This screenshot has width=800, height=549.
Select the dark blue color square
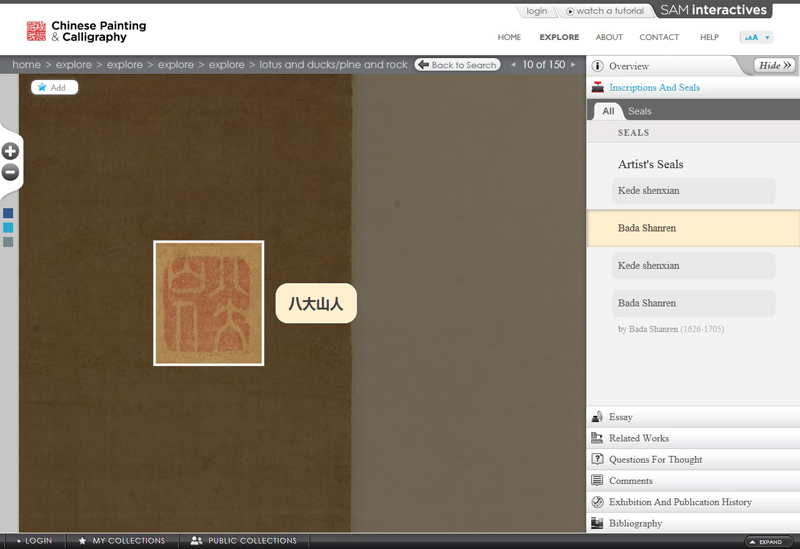[x=8, y=213]
